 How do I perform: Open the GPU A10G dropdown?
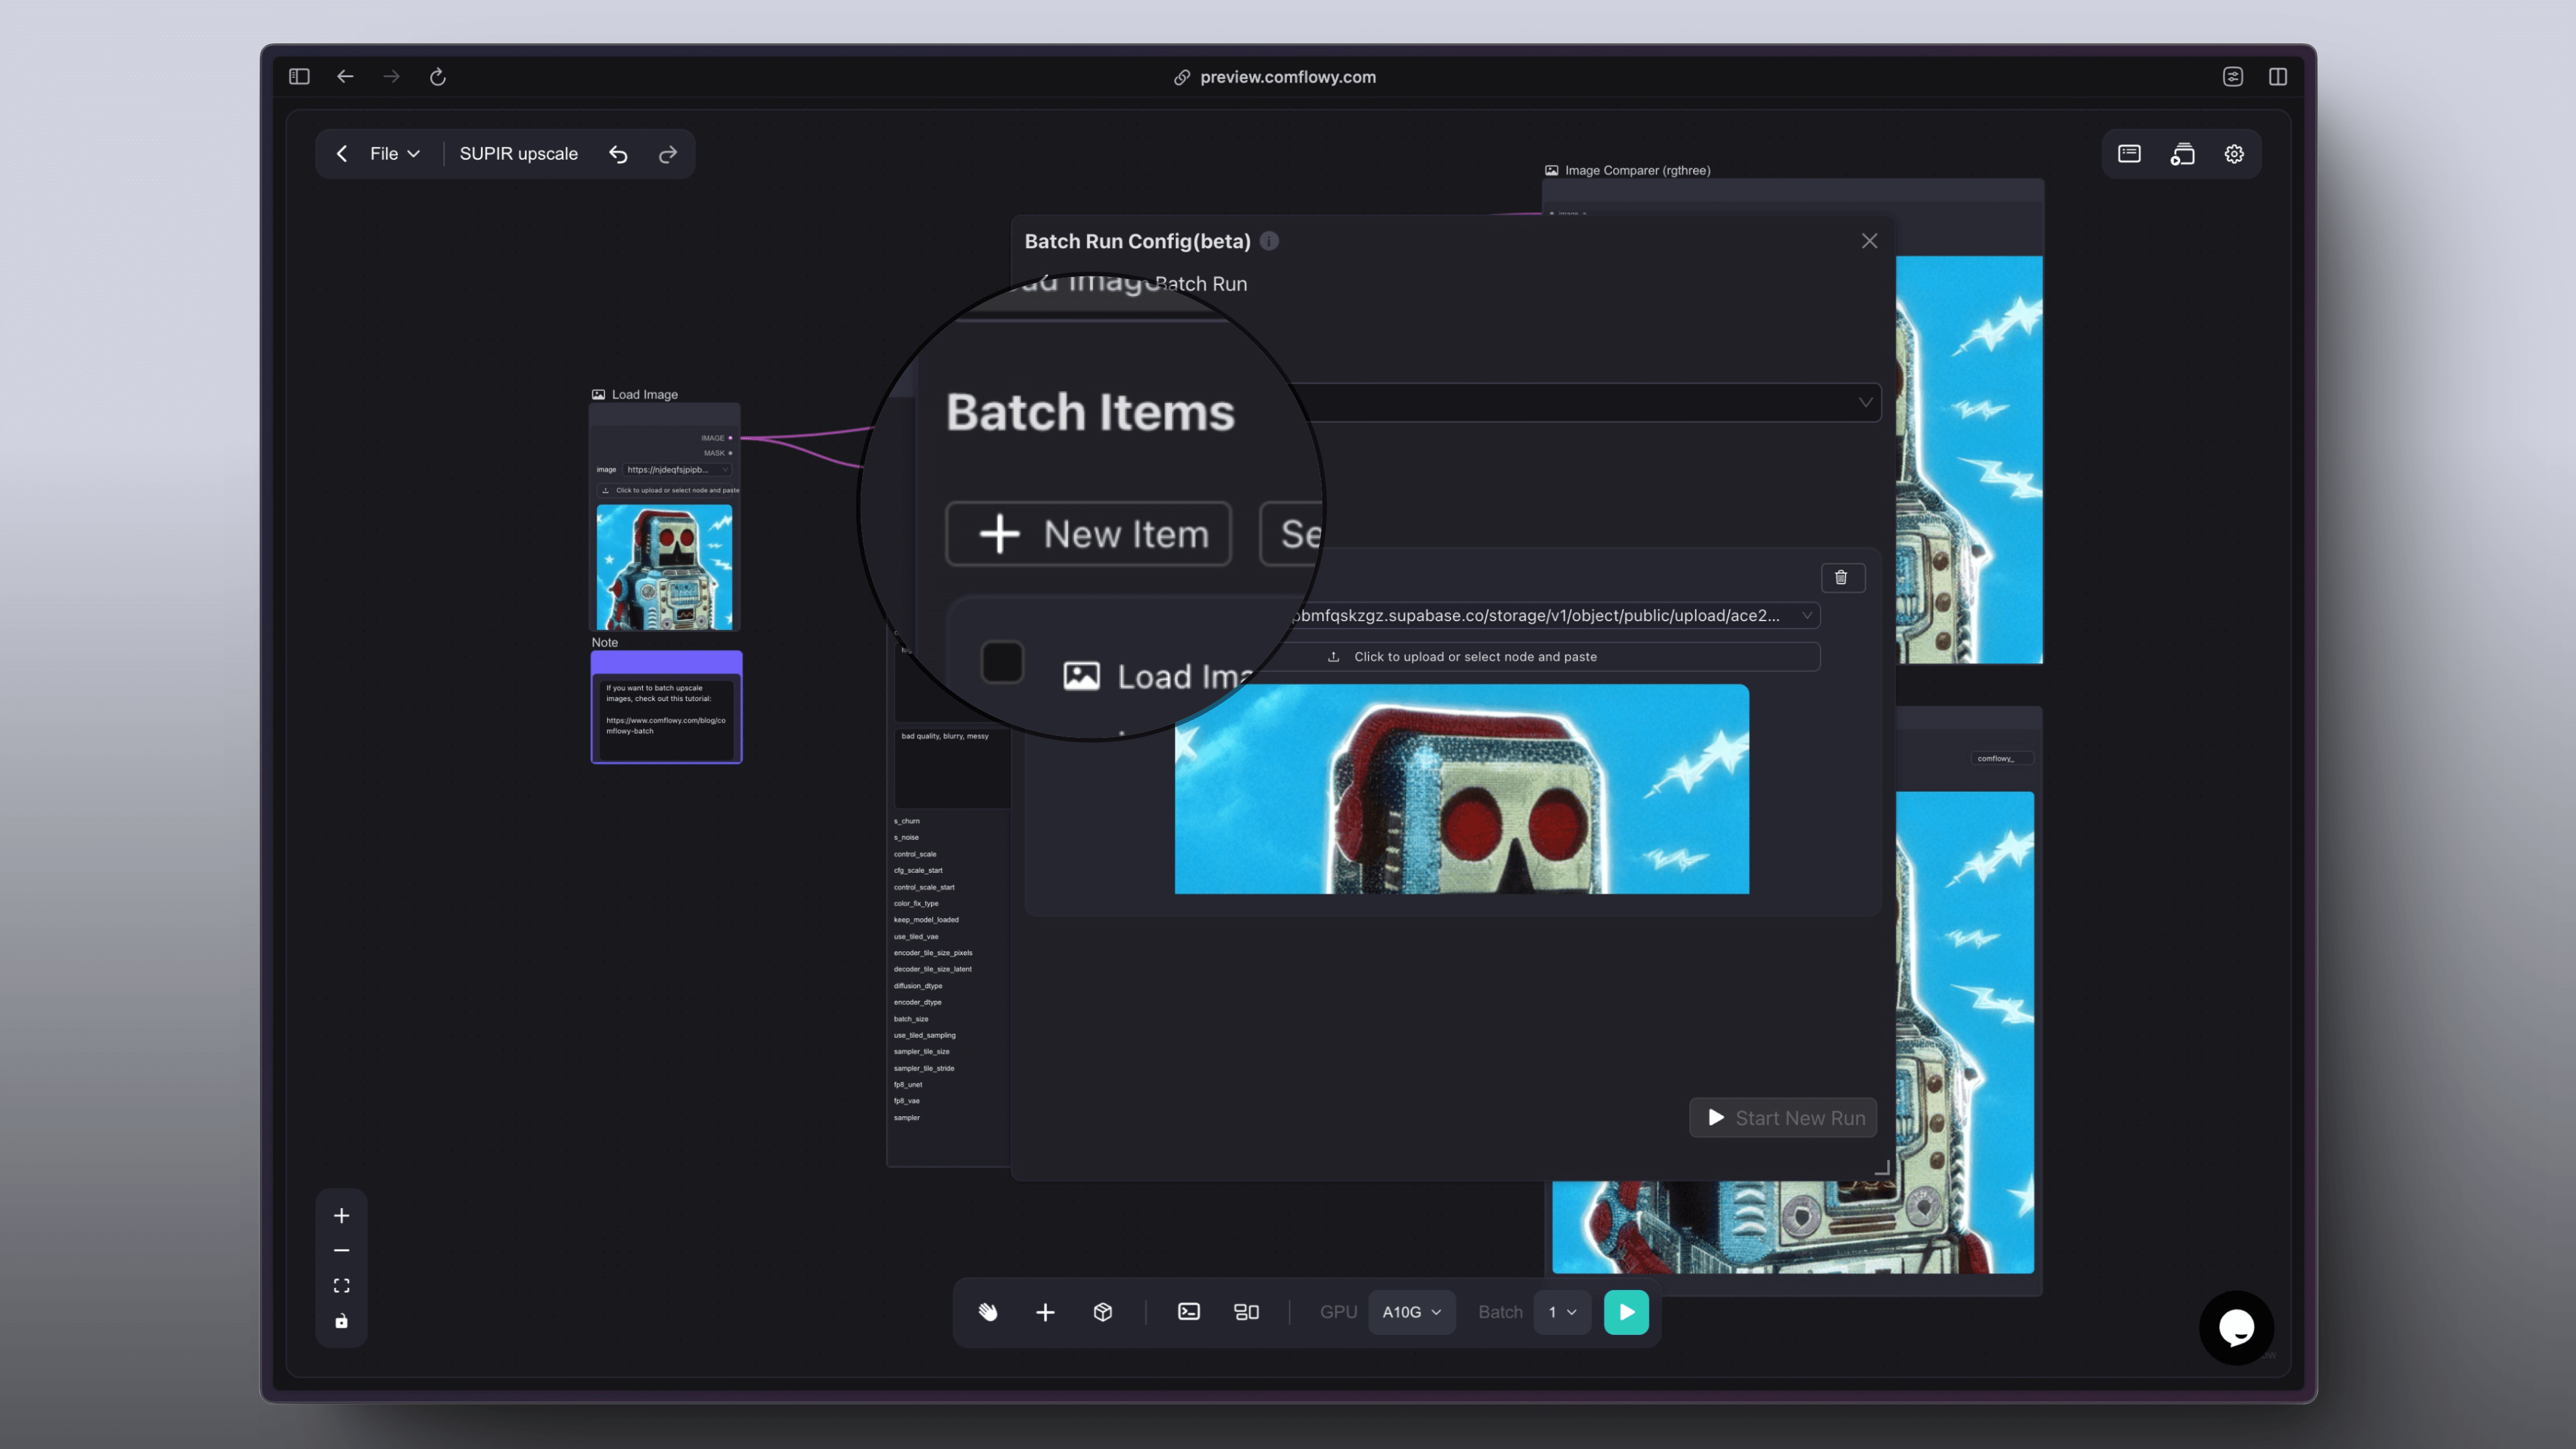tap(1411, 1312)
